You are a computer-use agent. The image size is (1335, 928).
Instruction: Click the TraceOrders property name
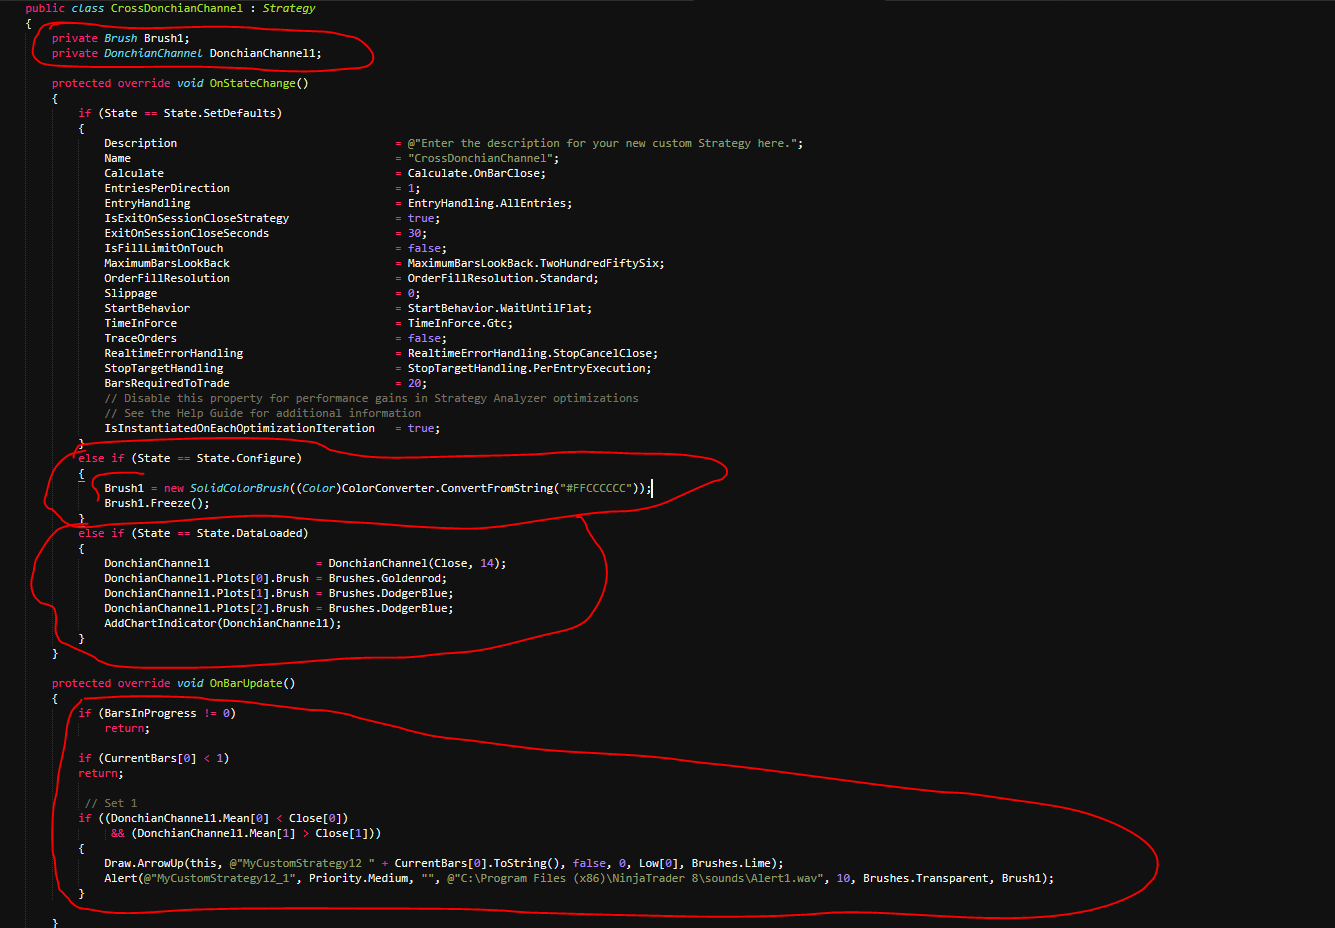[141, 338]
